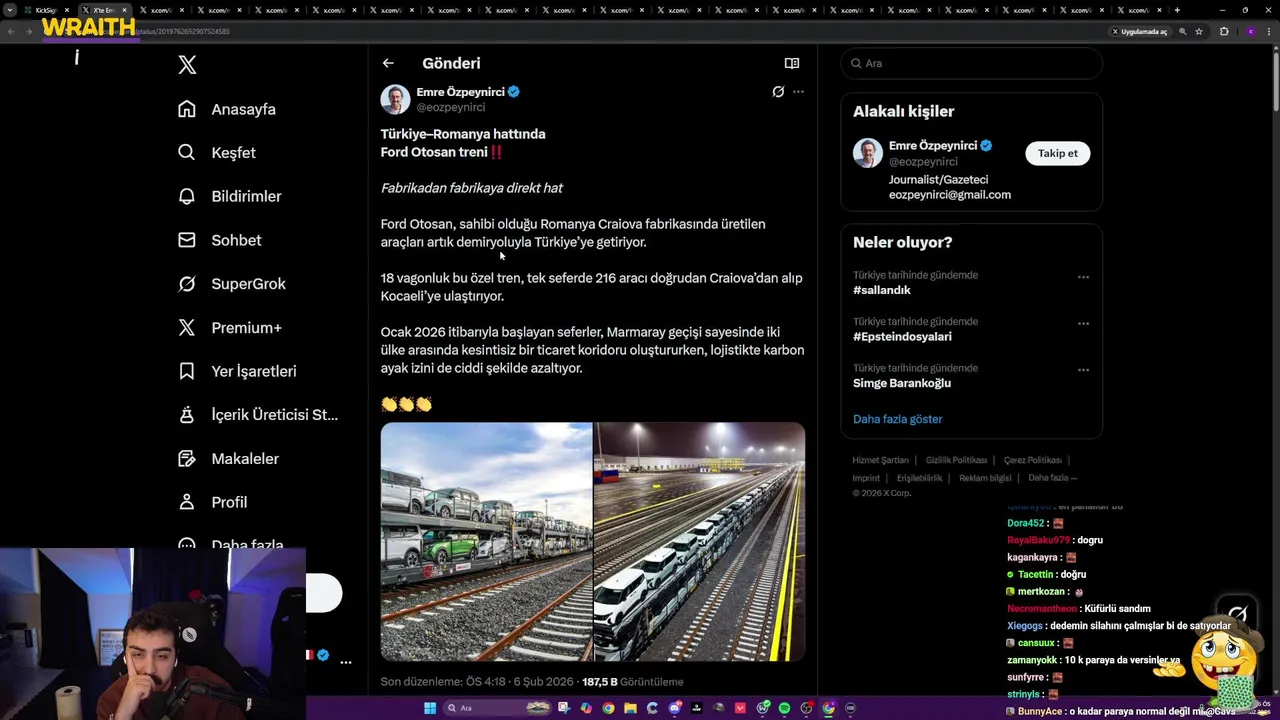Screen dimensions: 1280x720
Task: Open more options for #sallandık trend
Action: [x=1083, y=277]
